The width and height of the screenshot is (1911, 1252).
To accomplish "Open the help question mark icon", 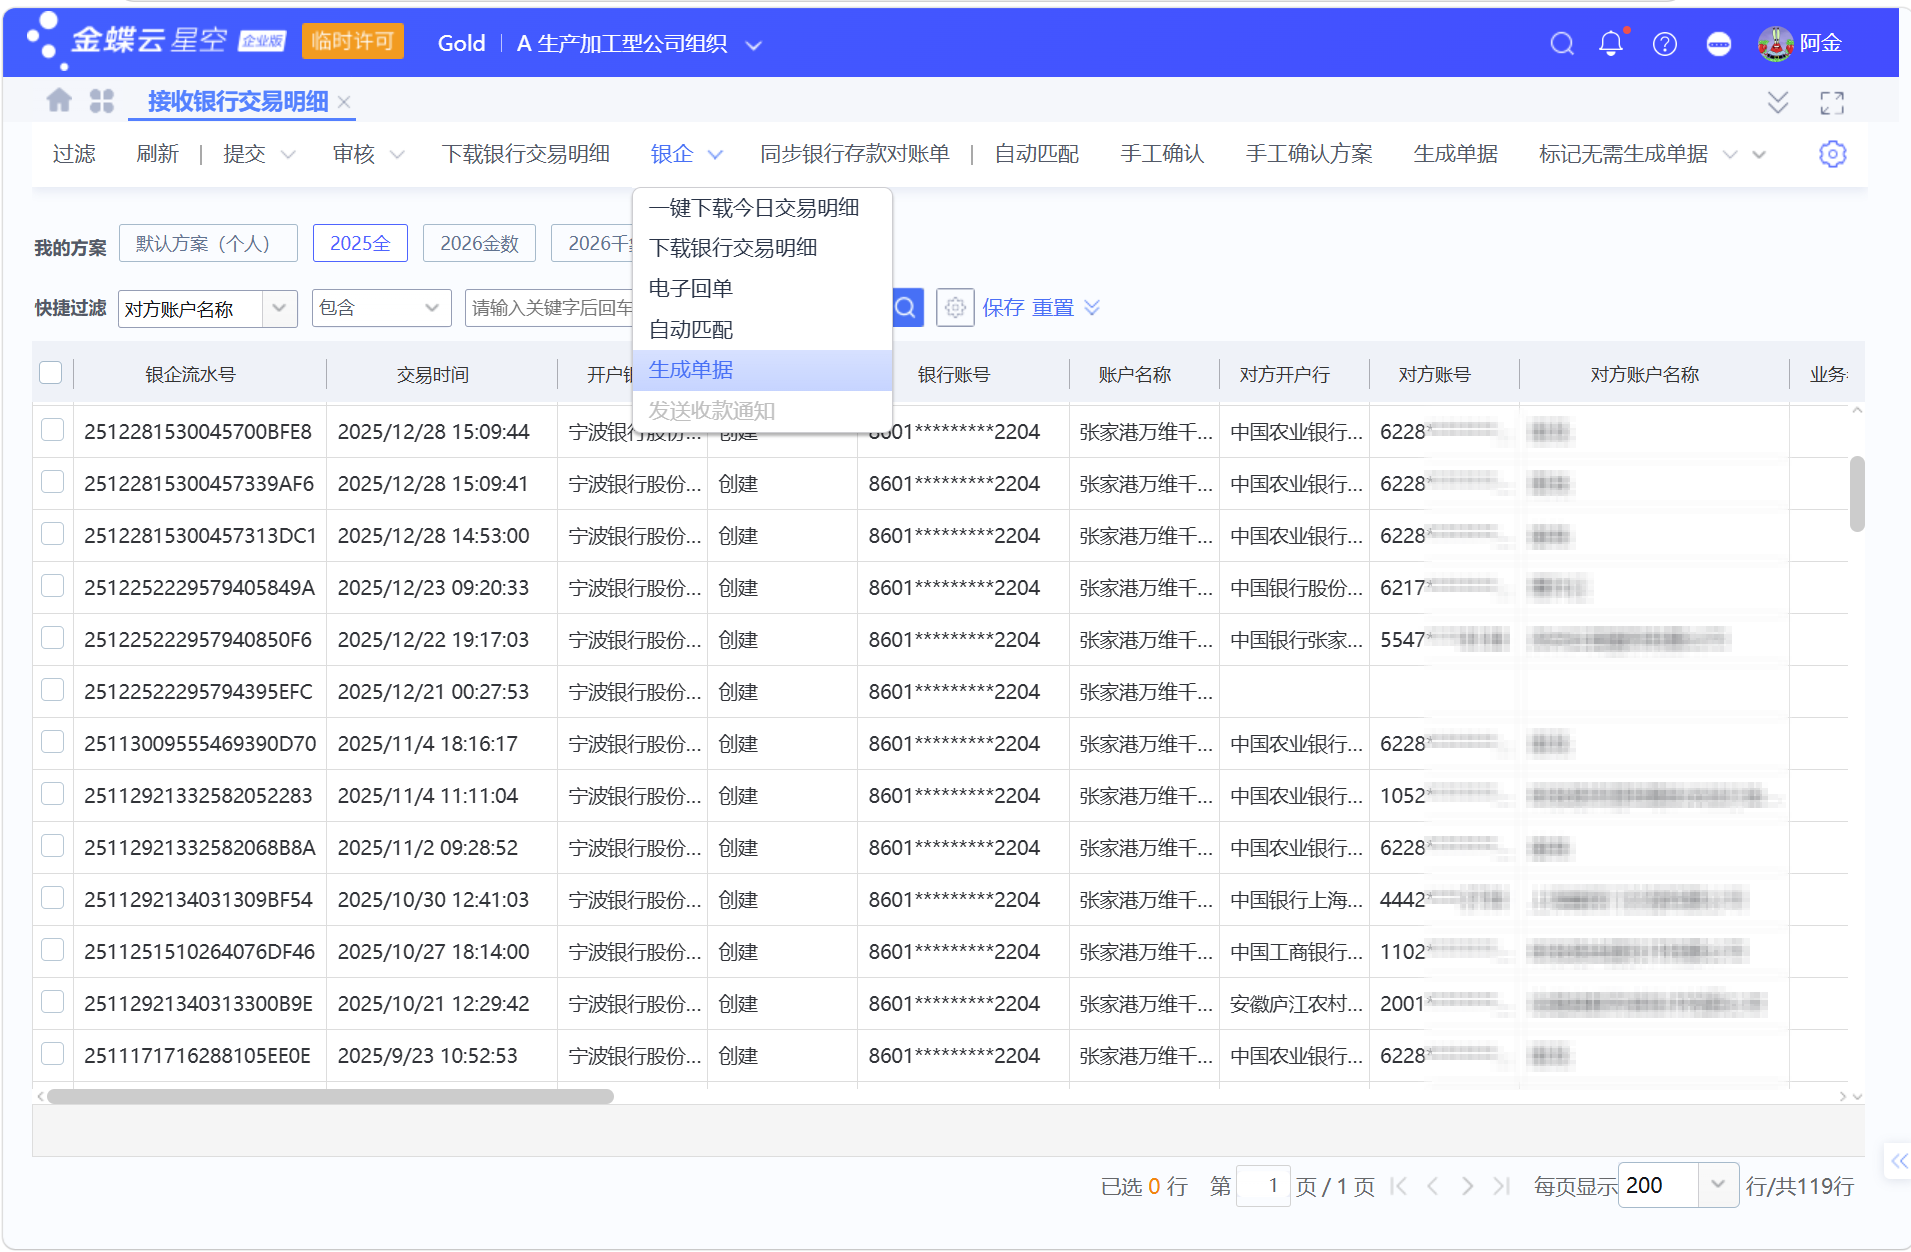I will 1665,44.
